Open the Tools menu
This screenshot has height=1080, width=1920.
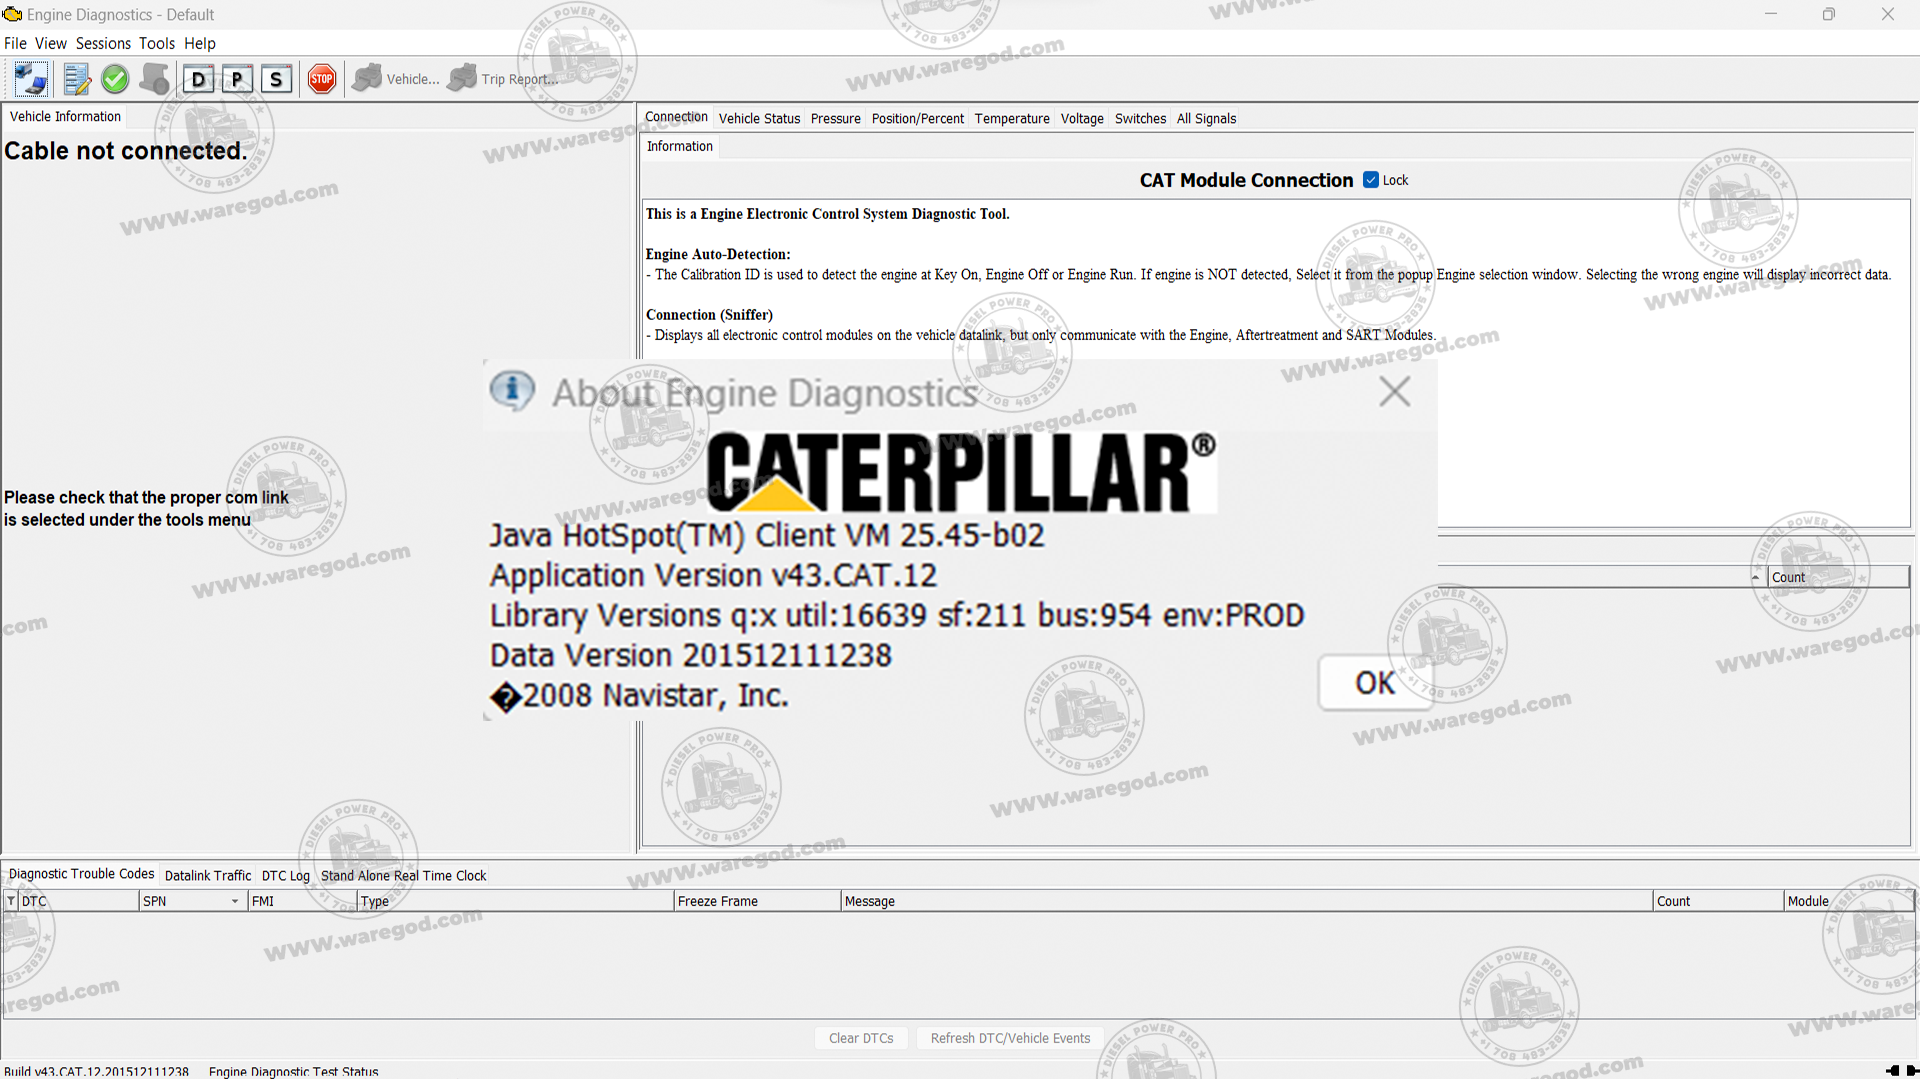[156, 43]
